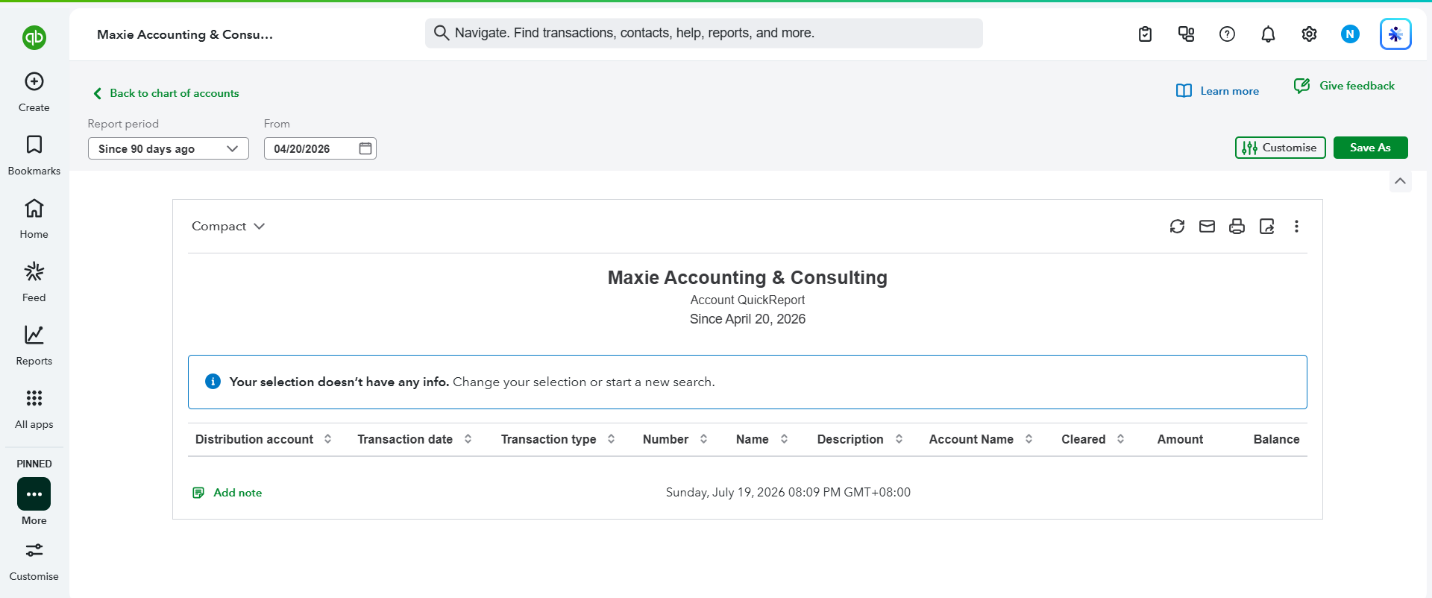Print the report
The height and width of the screenshot is (598, 1432).
click(1237, 226)
